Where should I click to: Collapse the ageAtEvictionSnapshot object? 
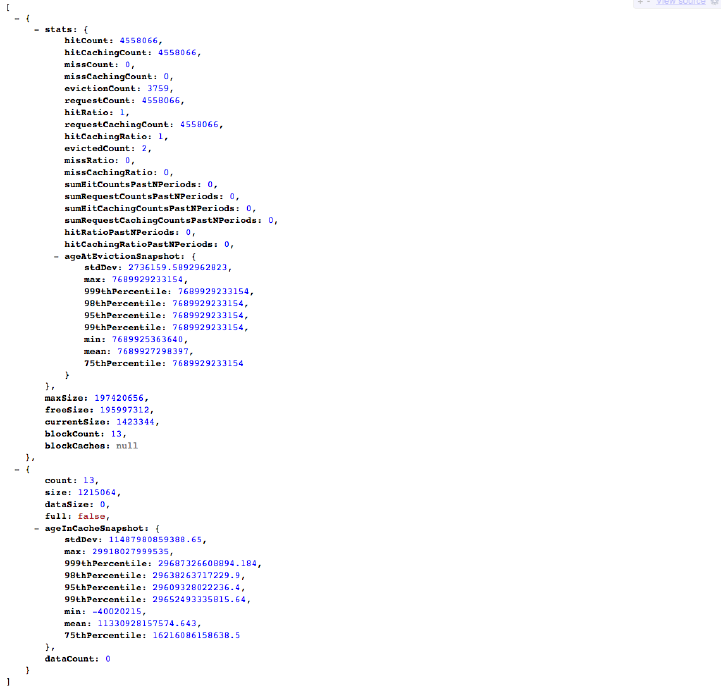(x=56, y=257)
